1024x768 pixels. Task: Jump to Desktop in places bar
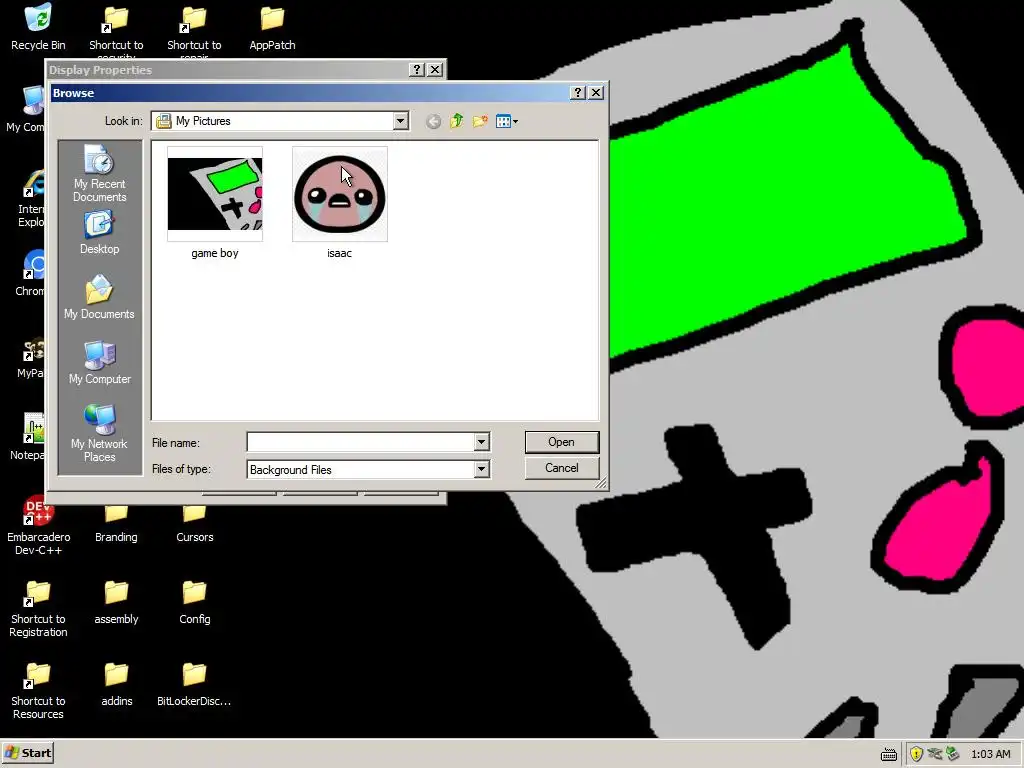99,232
